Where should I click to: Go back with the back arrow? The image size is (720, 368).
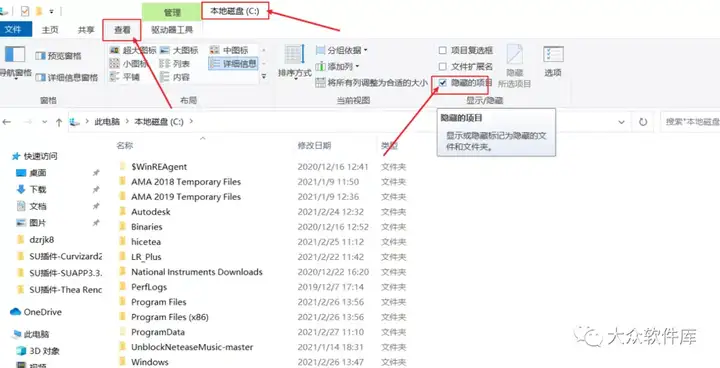pyautogui.click(x=6, y=122)
